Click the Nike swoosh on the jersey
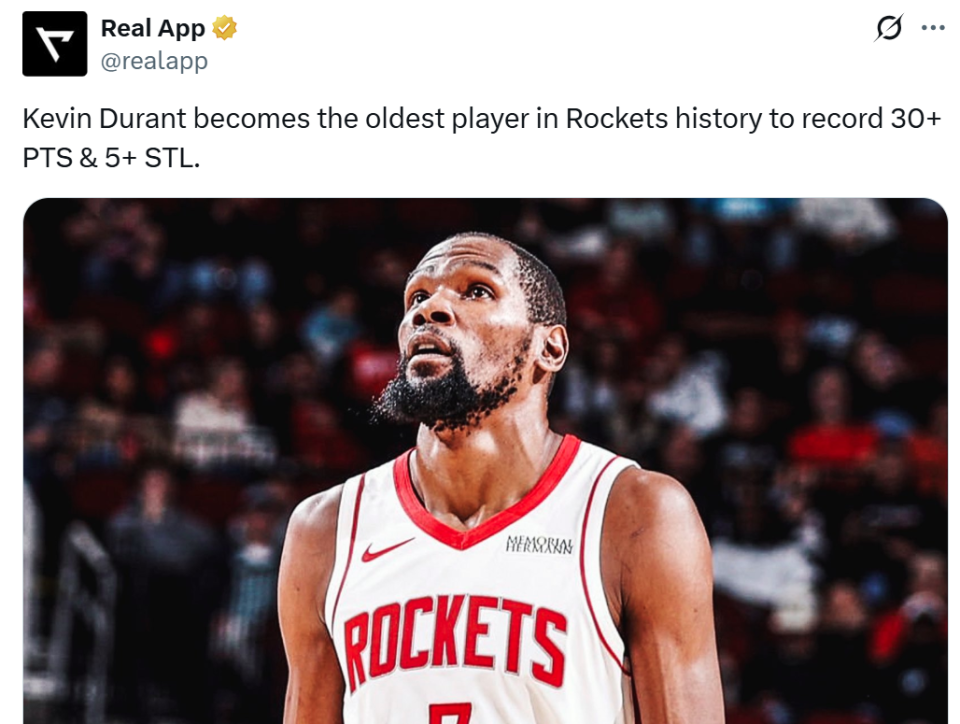 387,549
